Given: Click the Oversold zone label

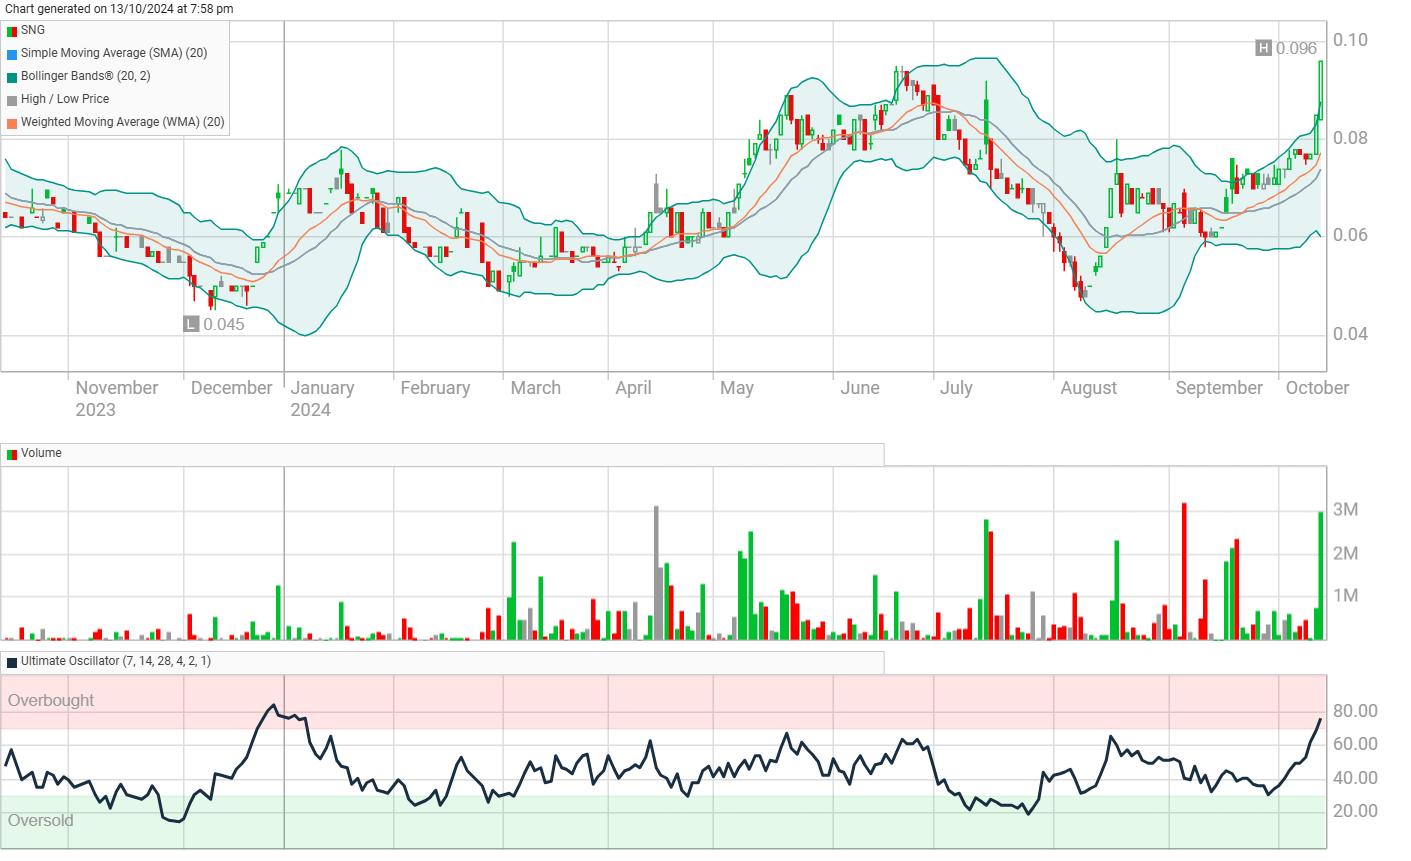Looking at the screenshot, I should 41,820.
